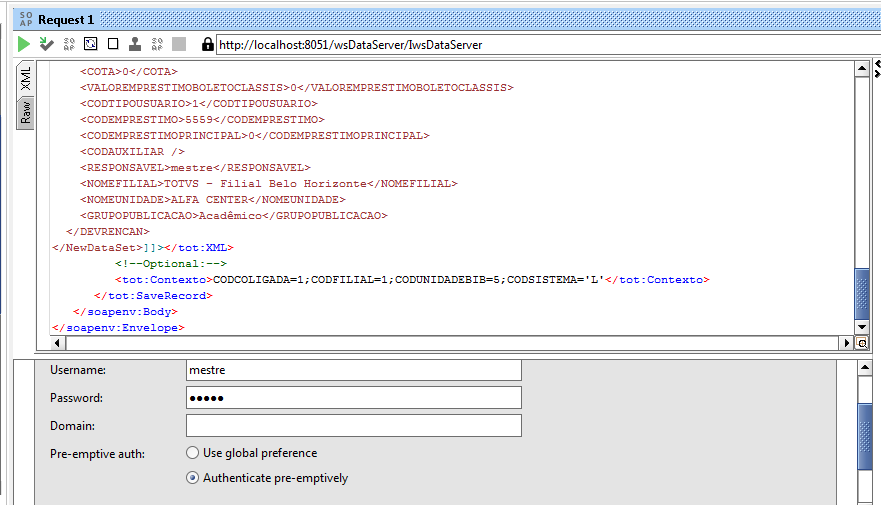
Task: Up arrow of the auth panel scrollbar
Action: click(865, 368)
